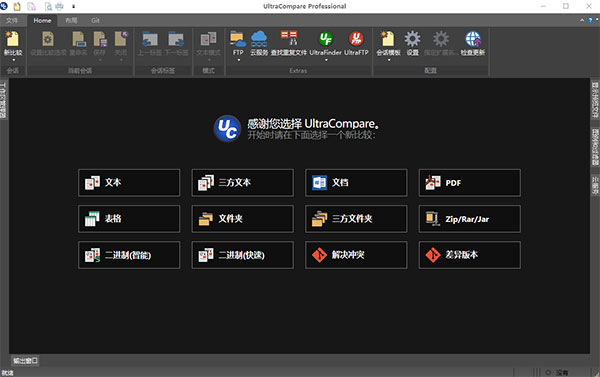Click print preview icon in quick access toolbar
This screenshot has height=377, width=600.
coord(48,6)
